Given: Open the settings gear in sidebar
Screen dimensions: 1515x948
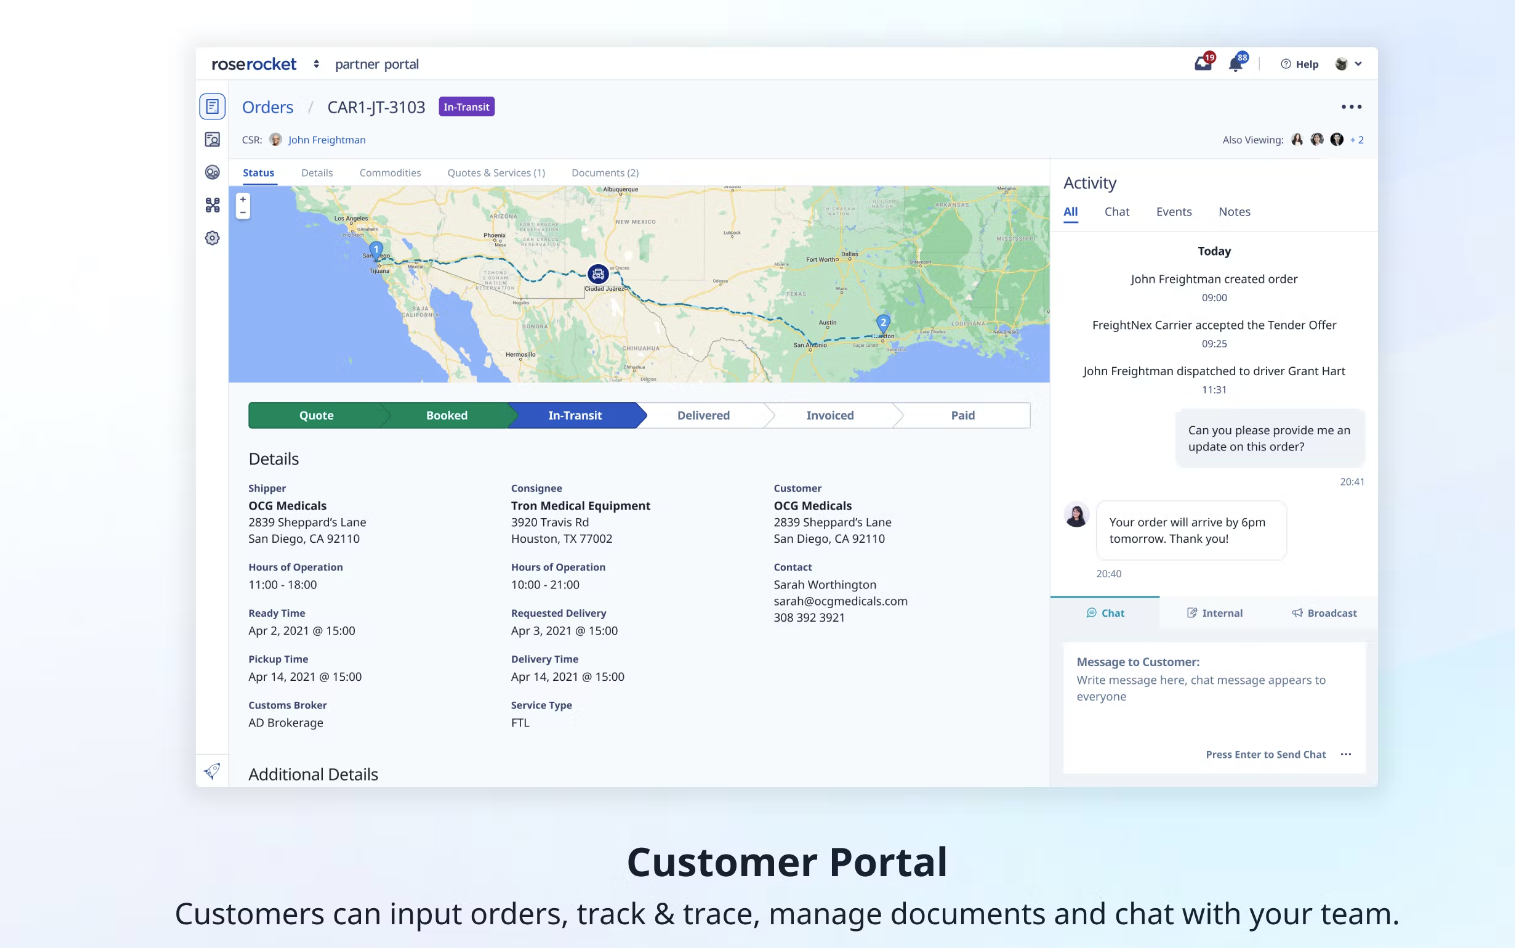Looking at the screenshot, I should point(212,238).
